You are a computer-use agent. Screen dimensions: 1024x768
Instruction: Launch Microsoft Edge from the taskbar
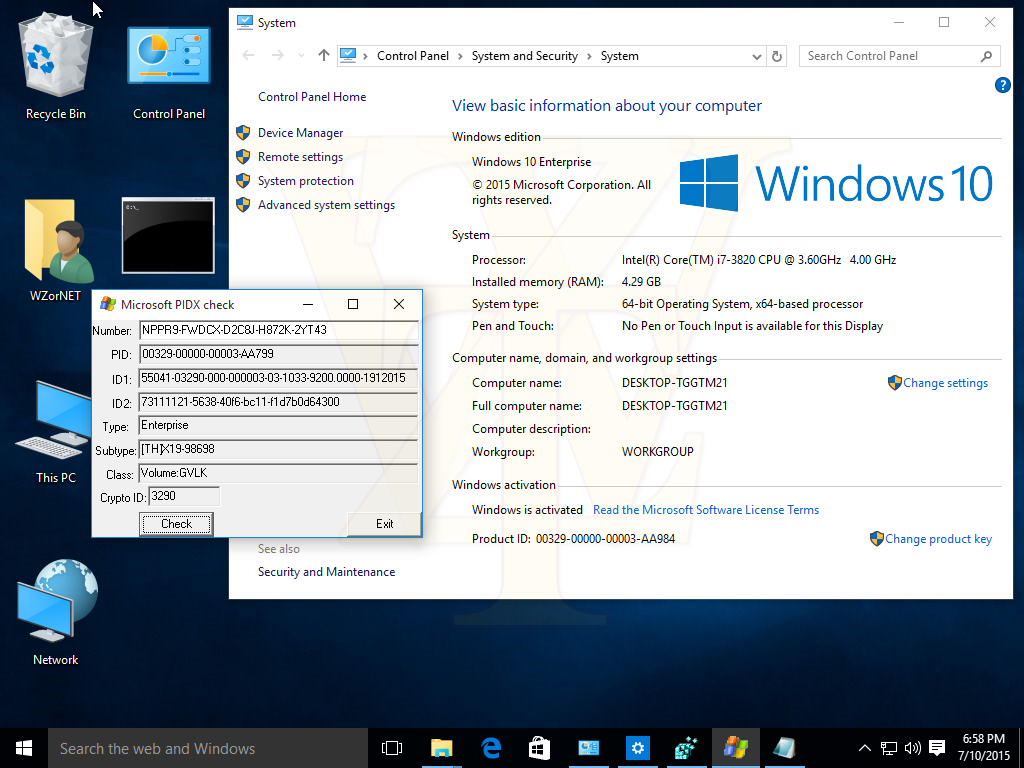490,748
